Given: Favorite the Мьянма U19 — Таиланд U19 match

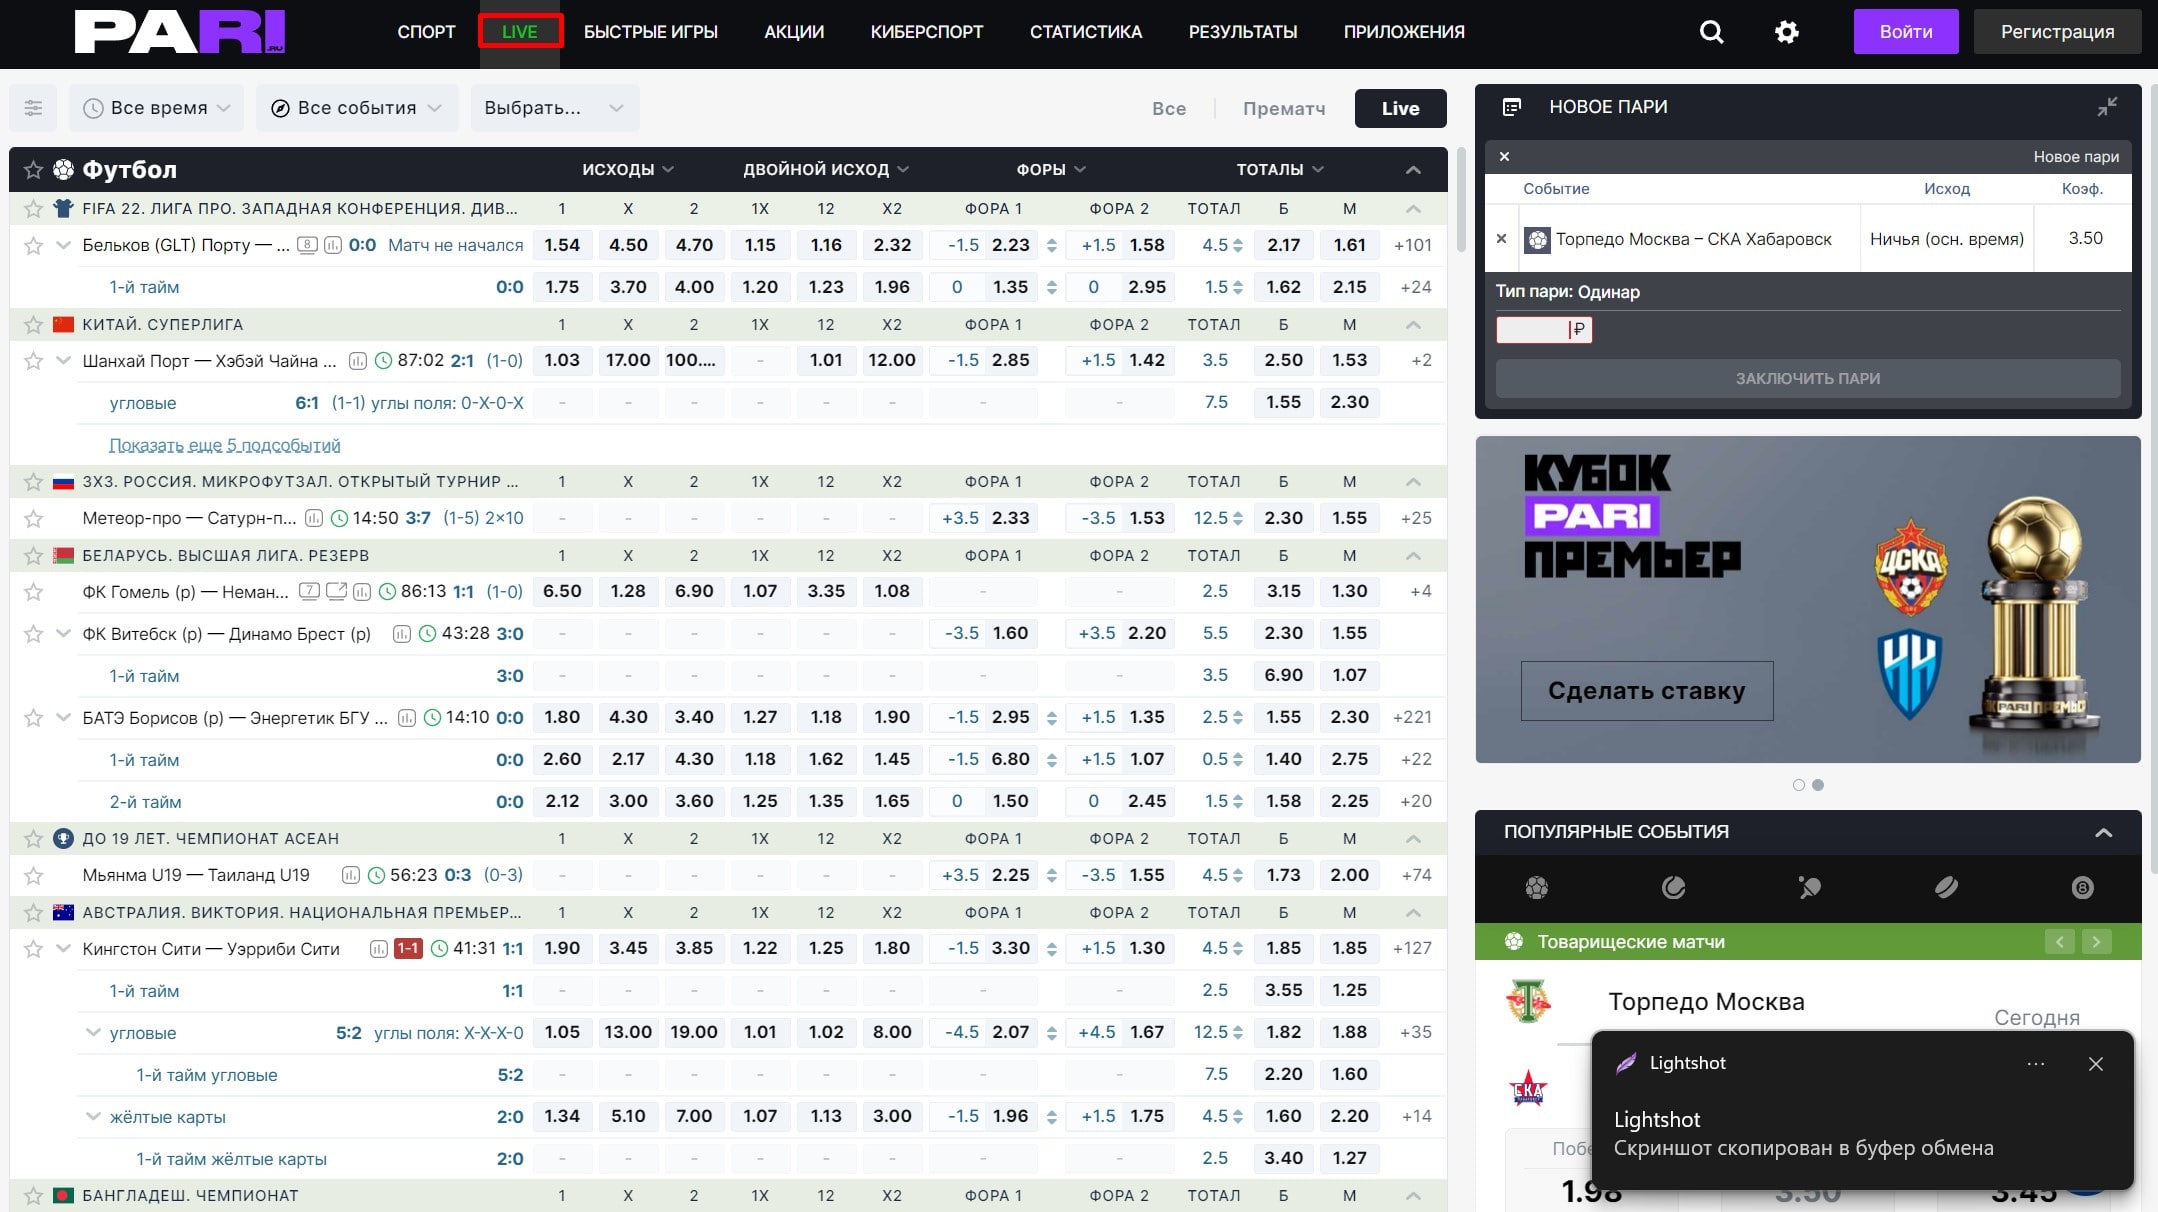Looking at the screenshot, I should pyautogui.click(x=33, y=876).
